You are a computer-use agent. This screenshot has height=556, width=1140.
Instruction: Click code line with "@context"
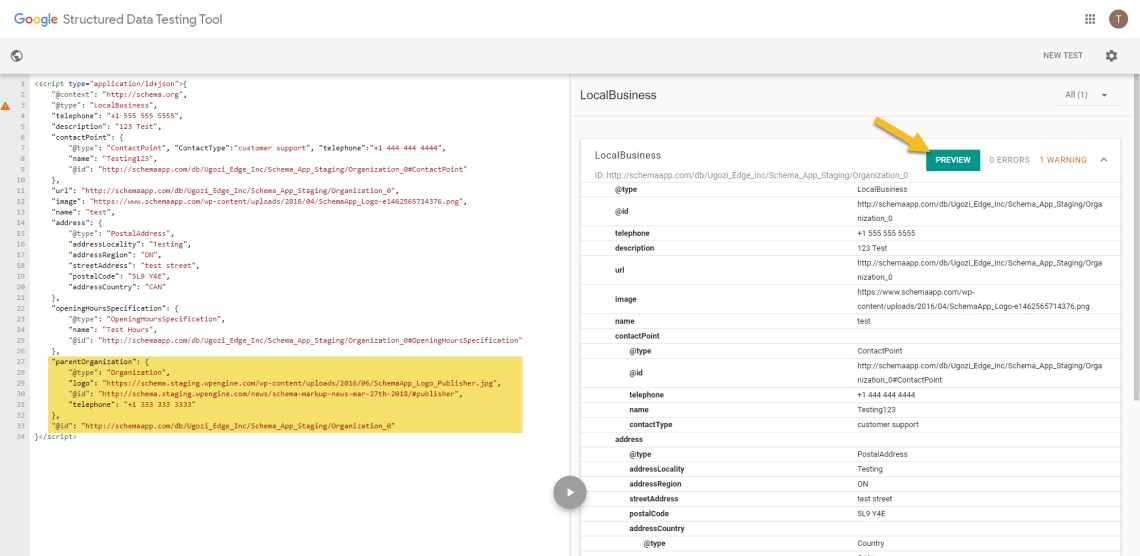(x=120, y=94)
